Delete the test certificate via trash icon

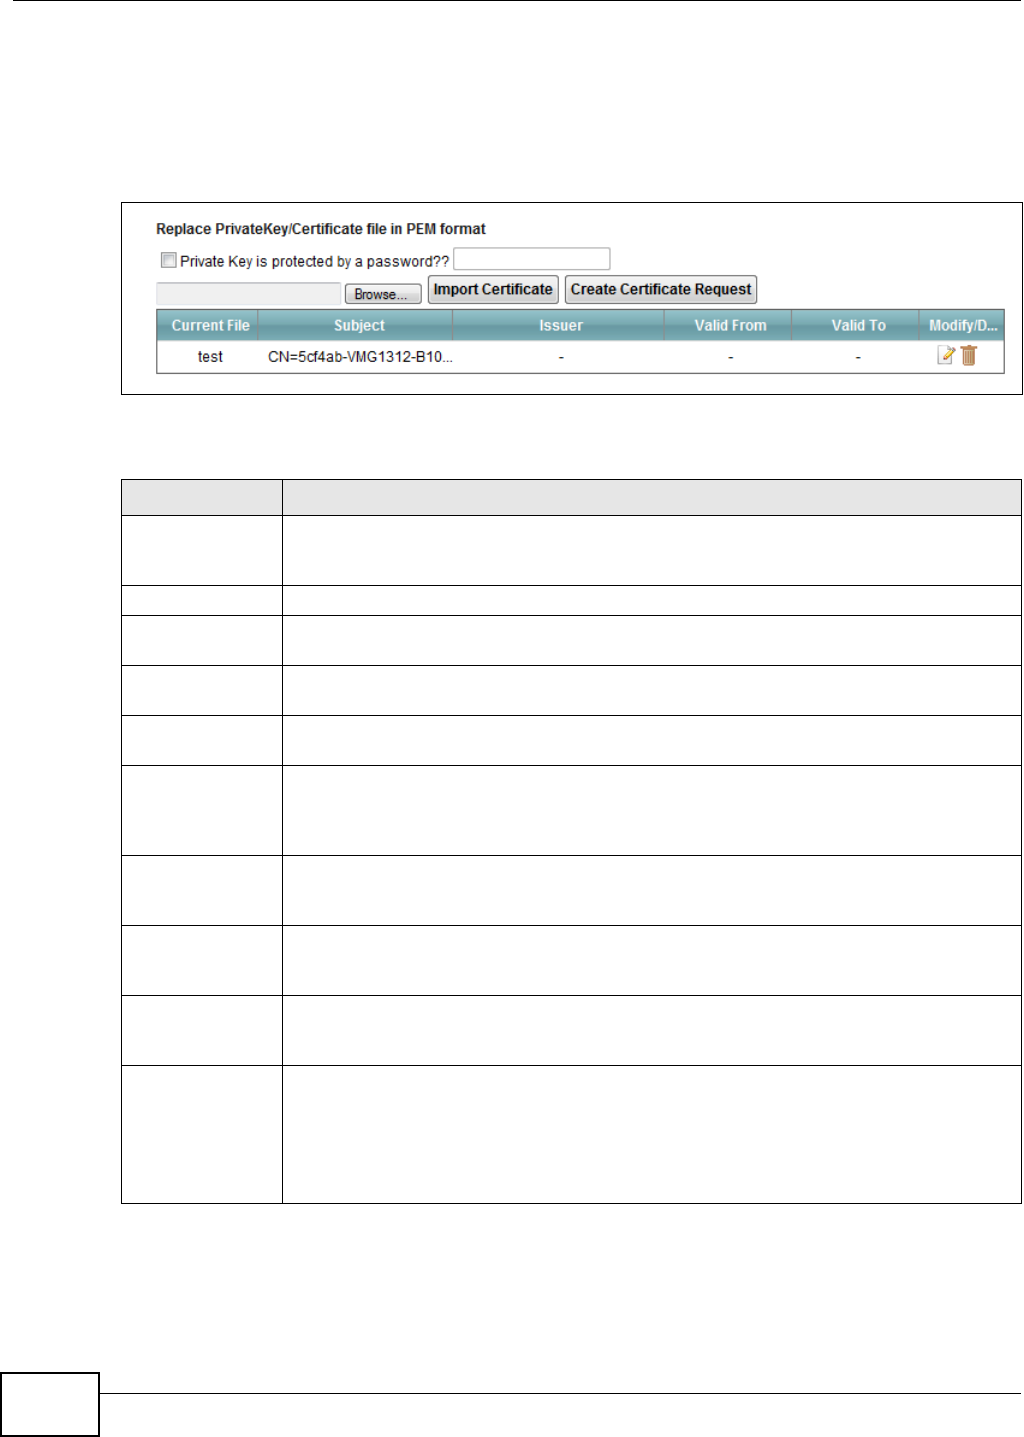969,355
